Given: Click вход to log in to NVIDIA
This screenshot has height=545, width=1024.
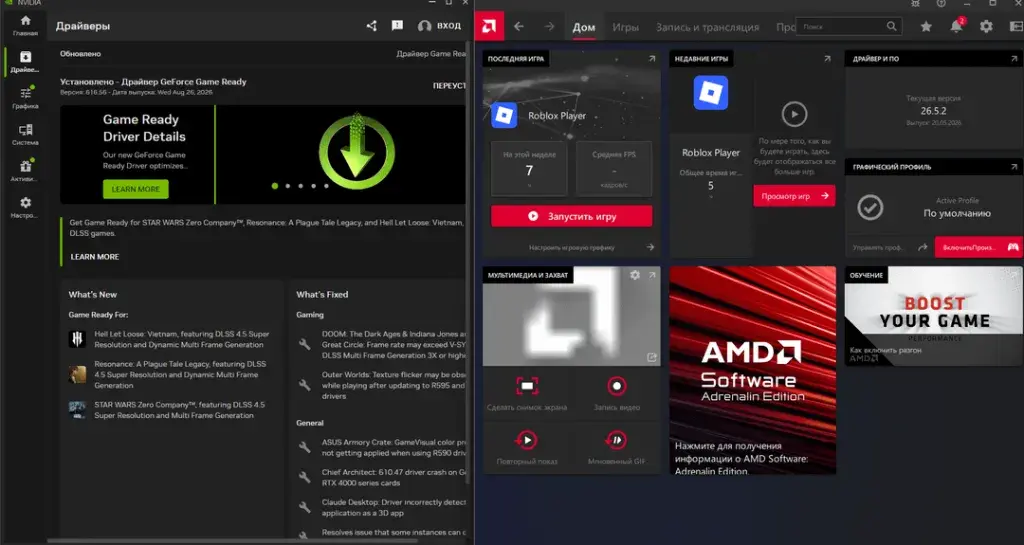Looking at the screenshot, I should coord(440,26).
